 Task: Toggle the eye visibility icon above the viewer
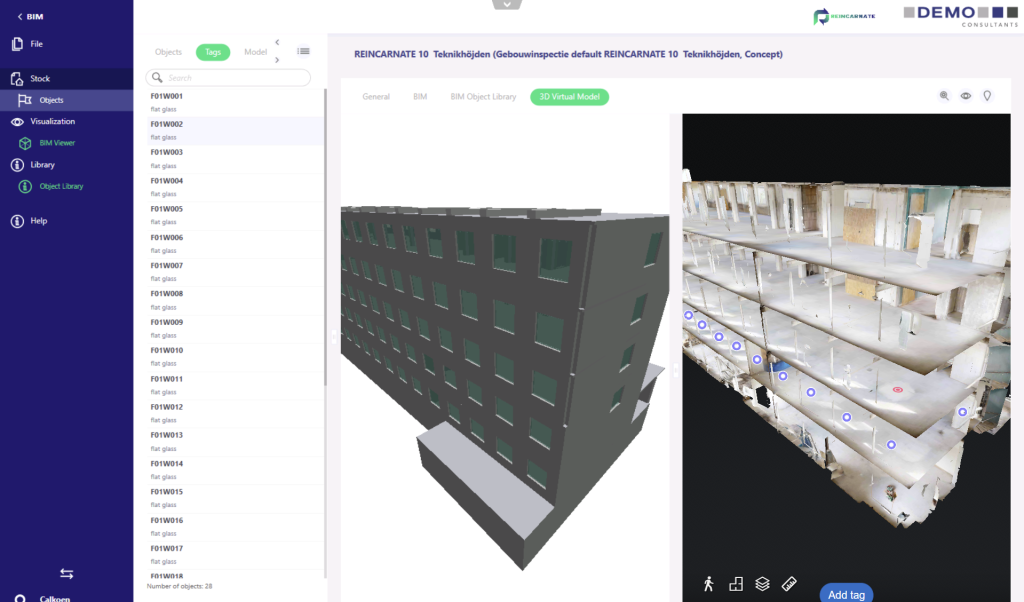pos(966,96)
